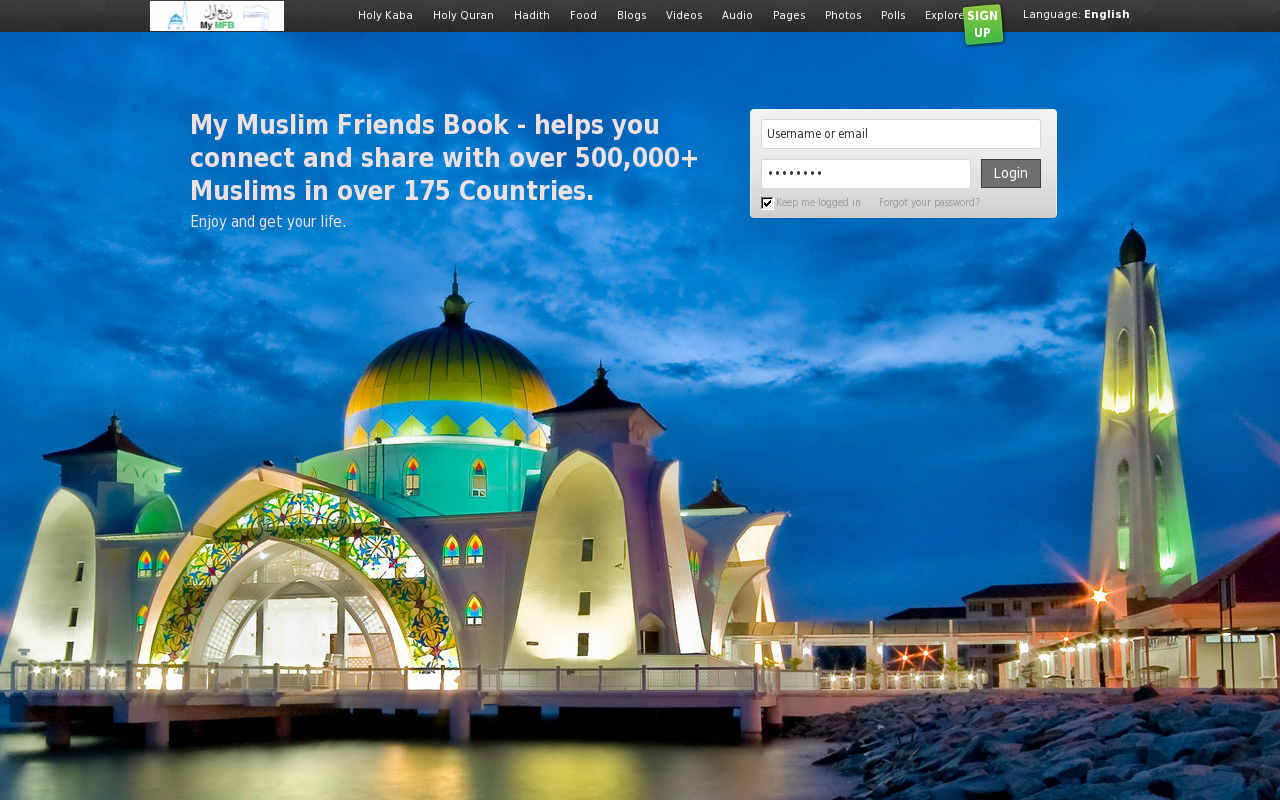The image size is (1280, 800).
Task: Open the Holy Kaba menu item
Action: [385, 15]
